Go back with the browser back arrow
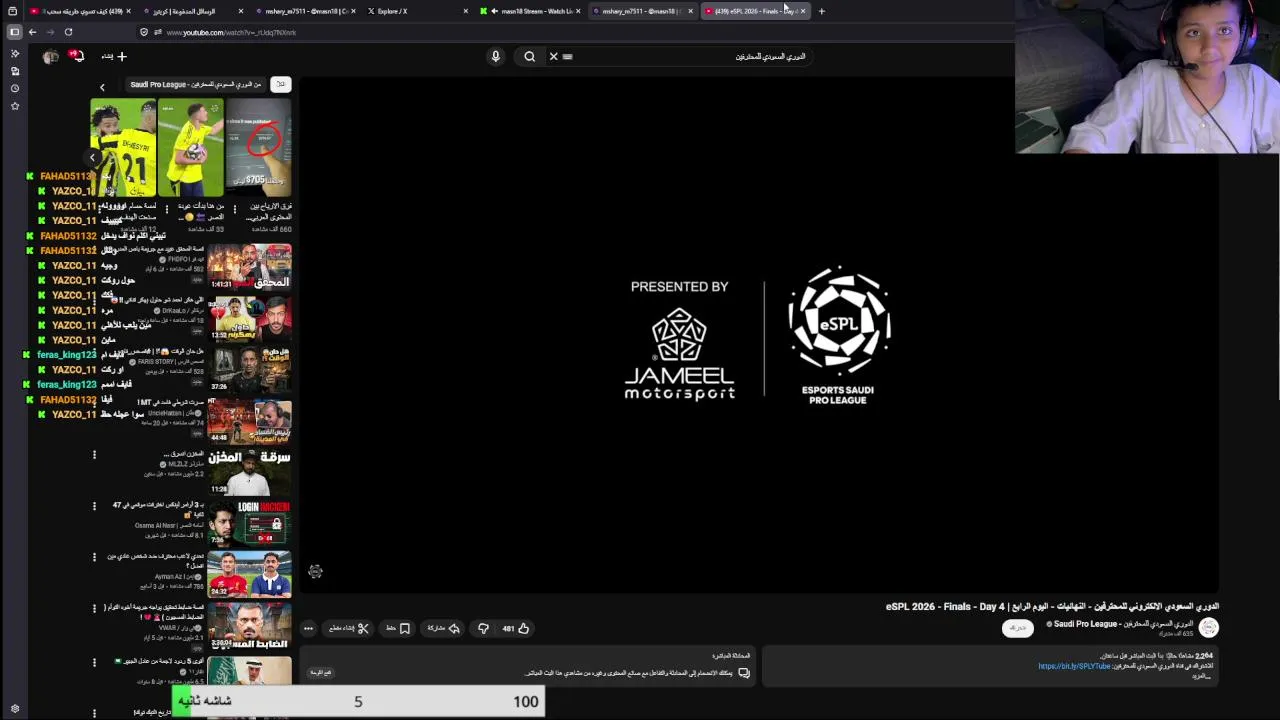 [x=32, y=32]
